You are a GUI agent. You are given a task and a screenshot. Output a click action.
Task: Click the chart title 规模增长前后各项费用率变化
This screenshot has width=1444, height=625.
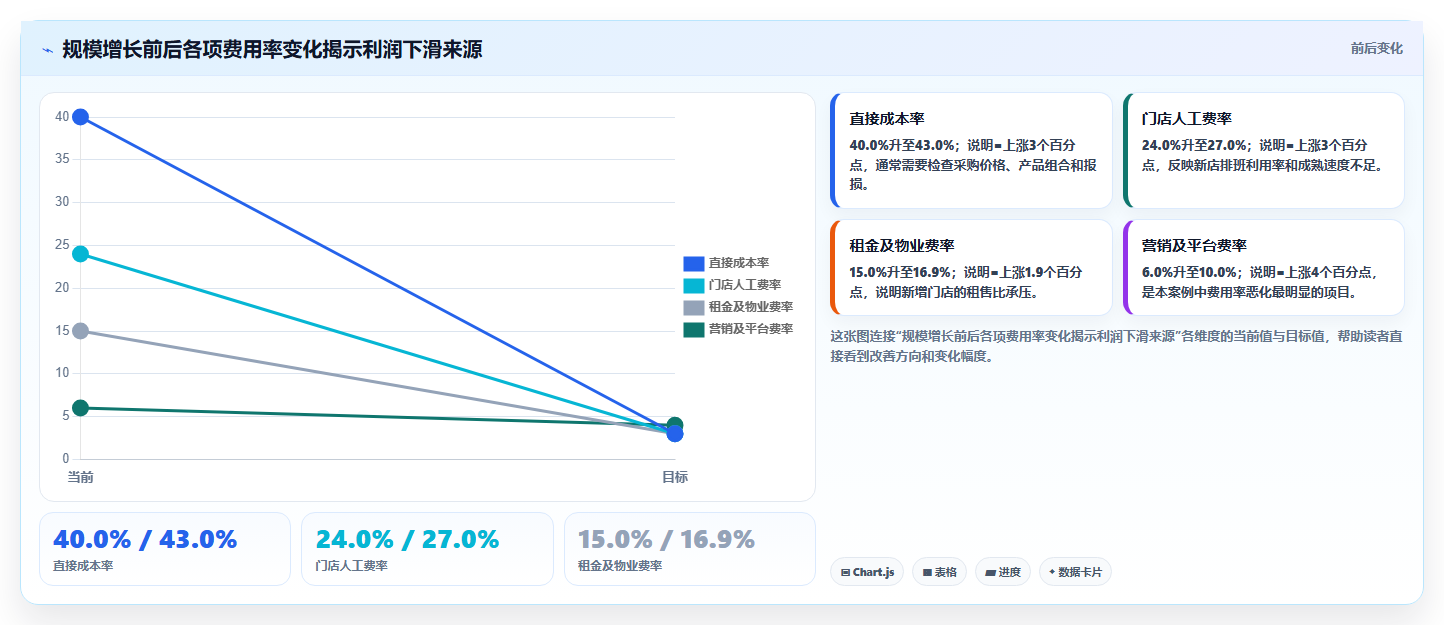(x=272, y=50)
